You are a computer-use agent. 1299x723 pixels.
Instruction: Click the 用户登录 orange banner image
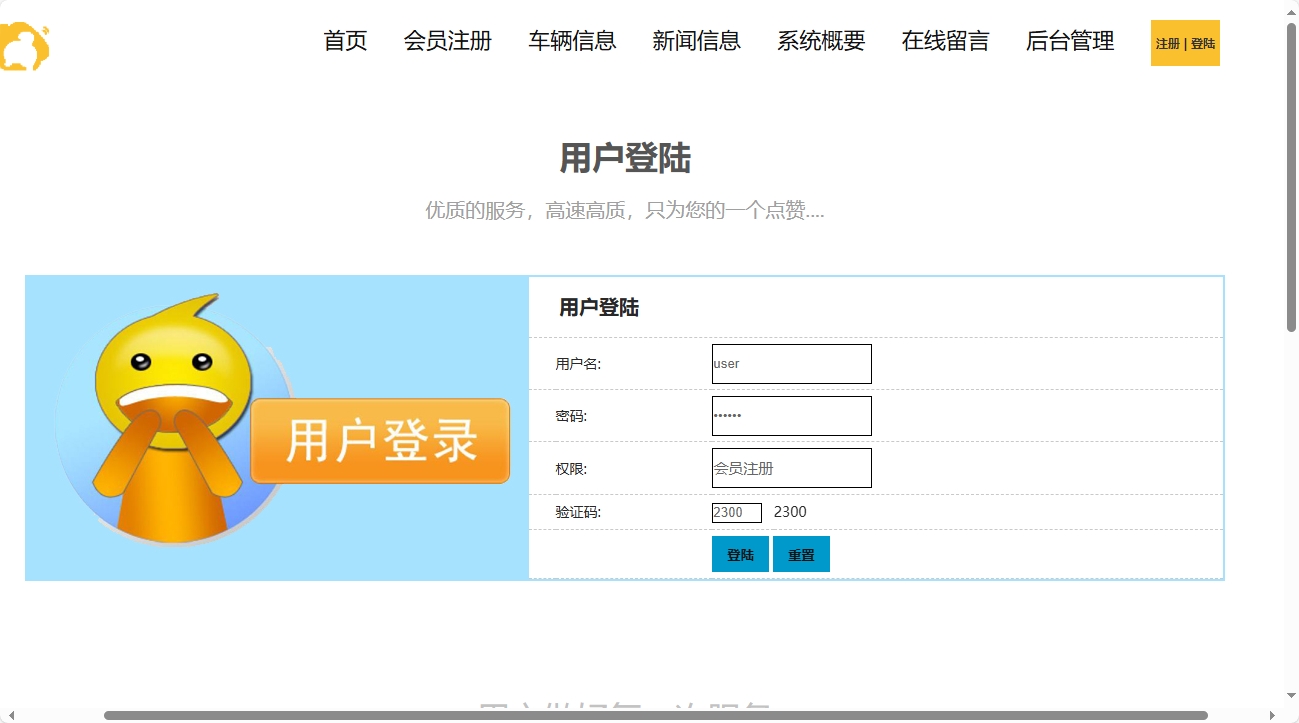380,440
